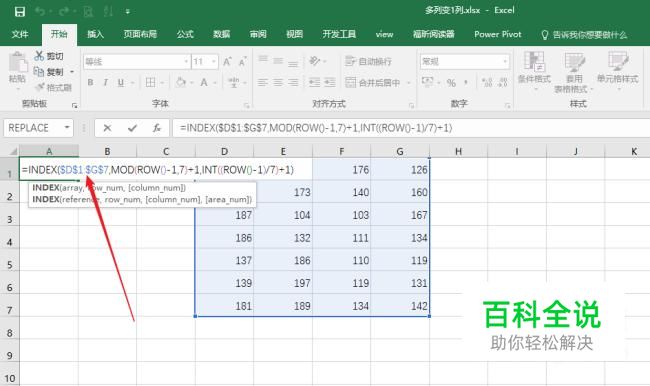Viewport: 650px width, 386px height.
Task: Click the 剪切 cut button
Action: pyautogui.click(x=49, y=56)
